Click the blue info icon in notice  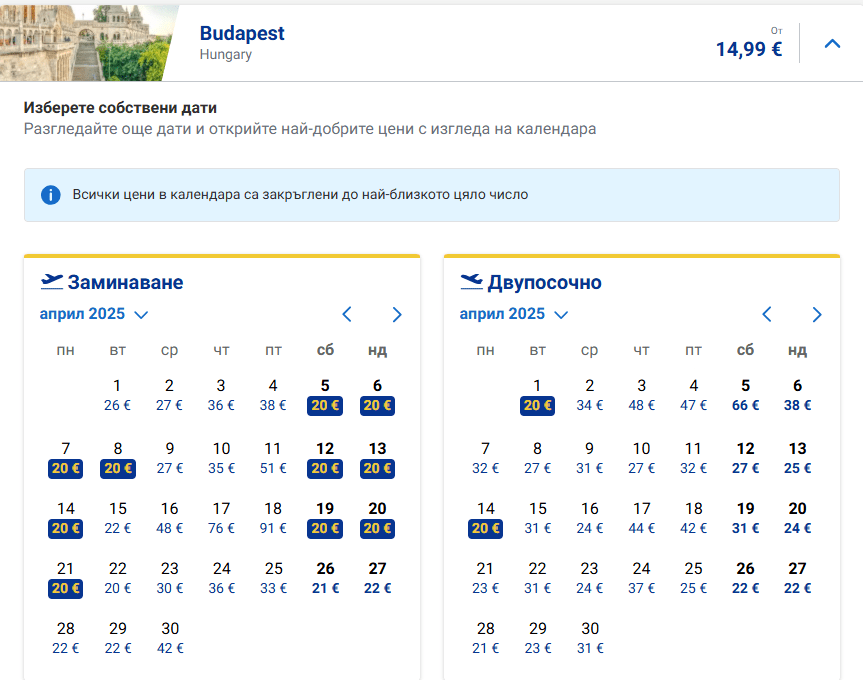tap(51, 195)
